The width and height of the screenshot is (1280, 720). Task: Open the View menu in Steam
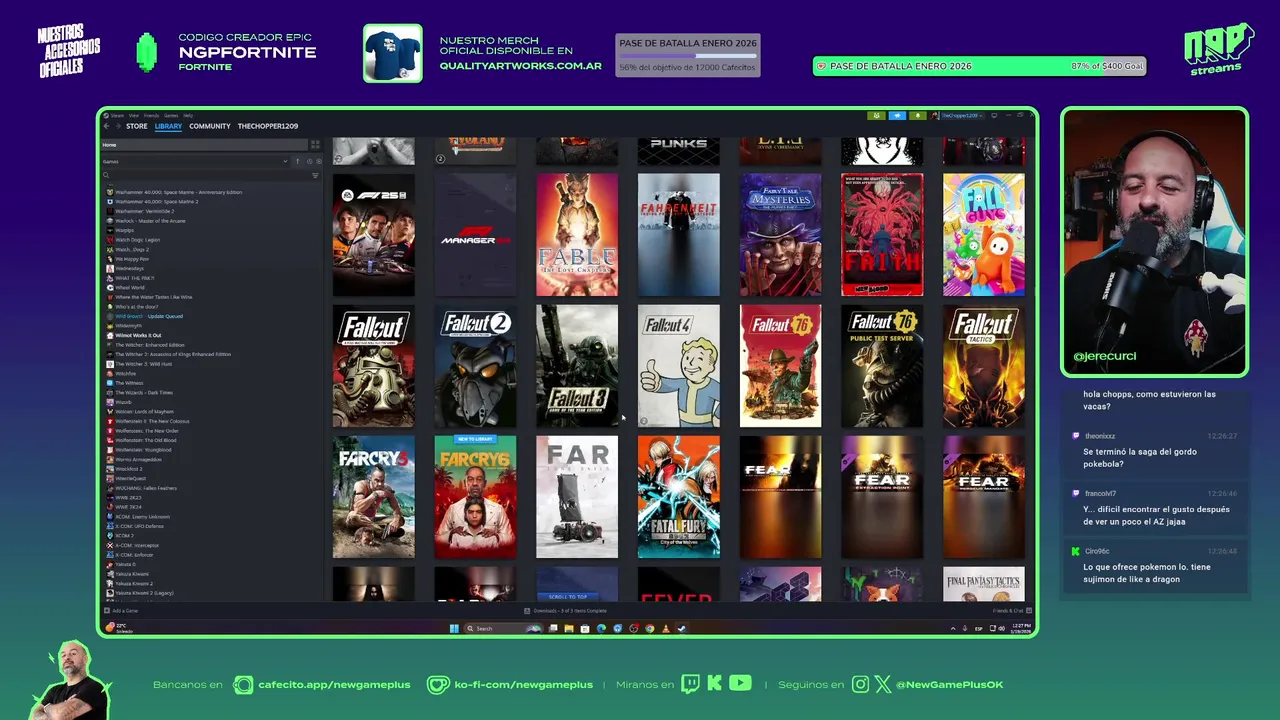(x=133, y=116)
